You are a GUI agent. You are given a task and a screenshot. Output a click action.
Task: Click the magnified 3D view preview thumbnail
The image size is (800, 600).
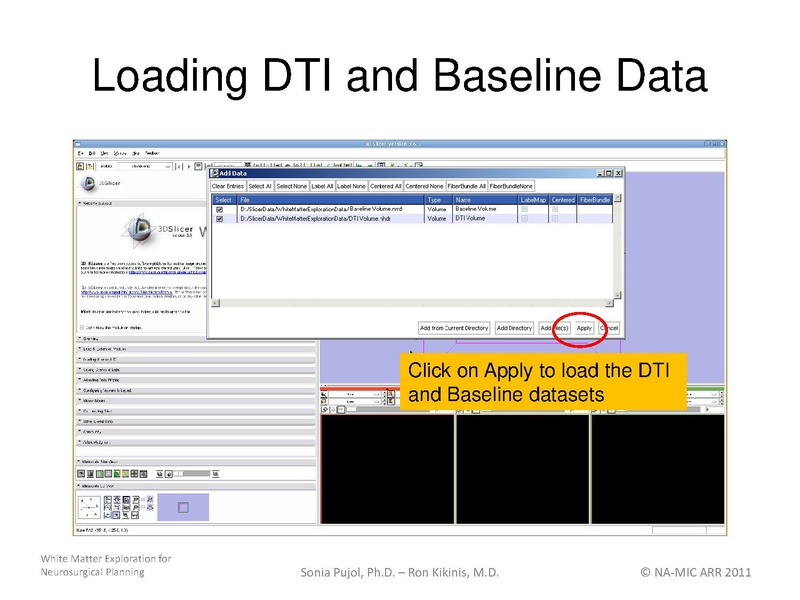click(x=183, y=507)
